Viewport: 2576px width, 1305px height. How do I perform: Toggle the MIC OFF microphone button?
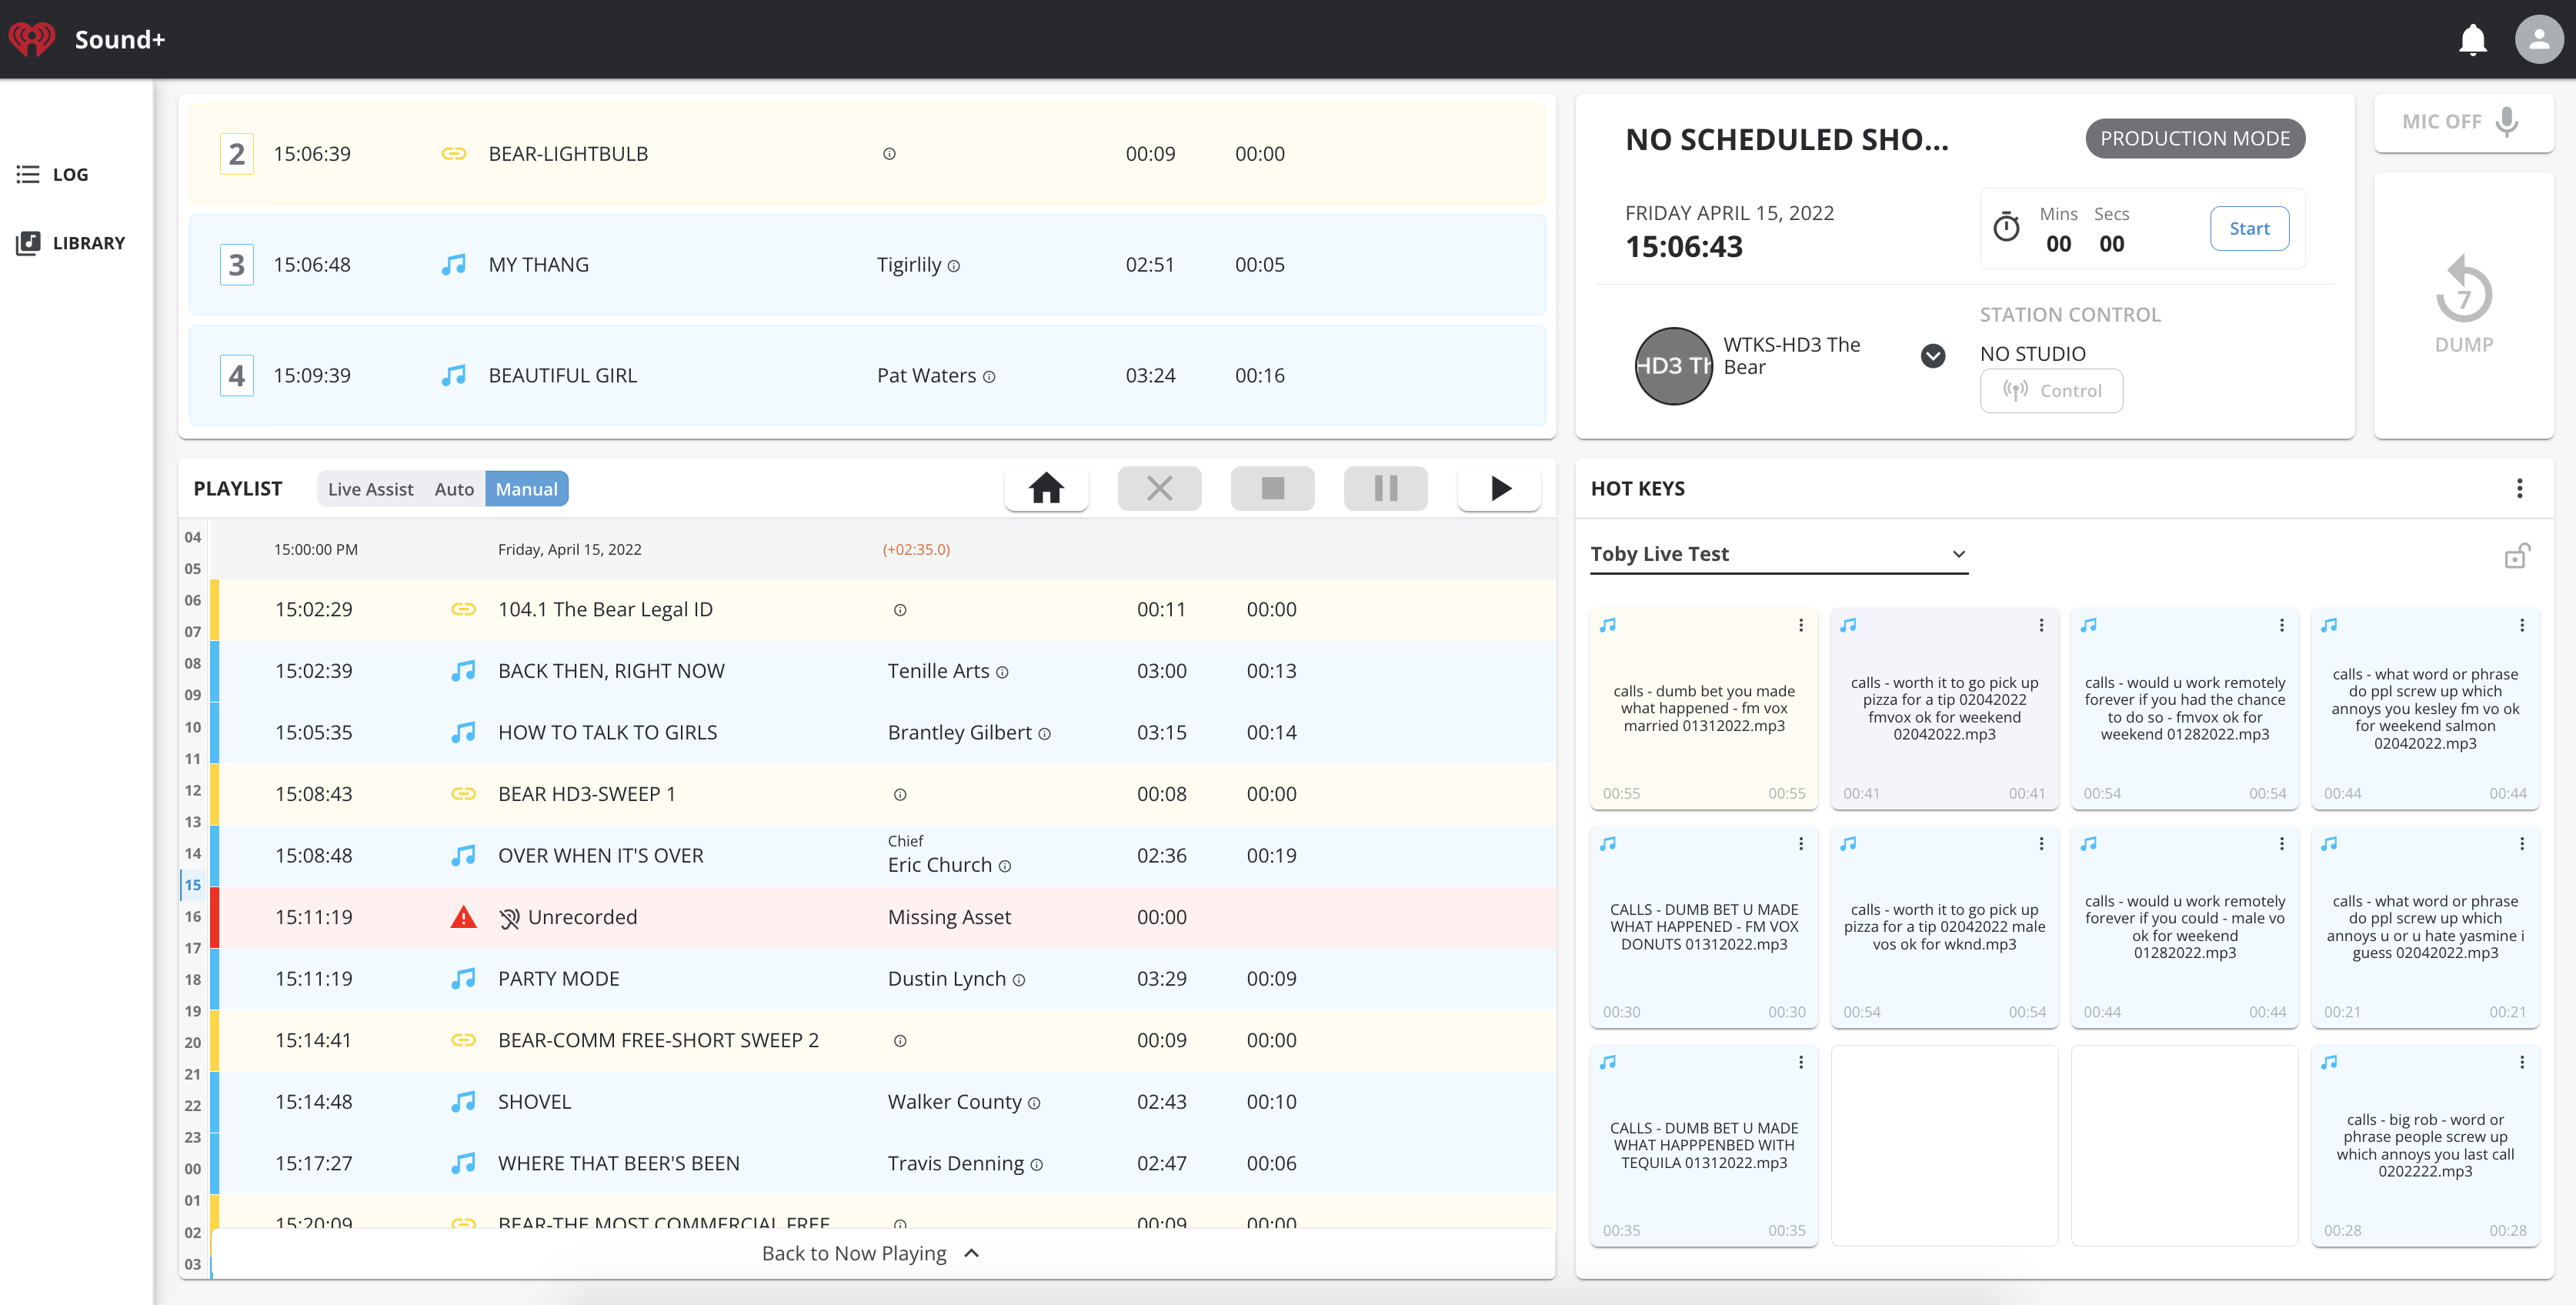pos(2463,122)
